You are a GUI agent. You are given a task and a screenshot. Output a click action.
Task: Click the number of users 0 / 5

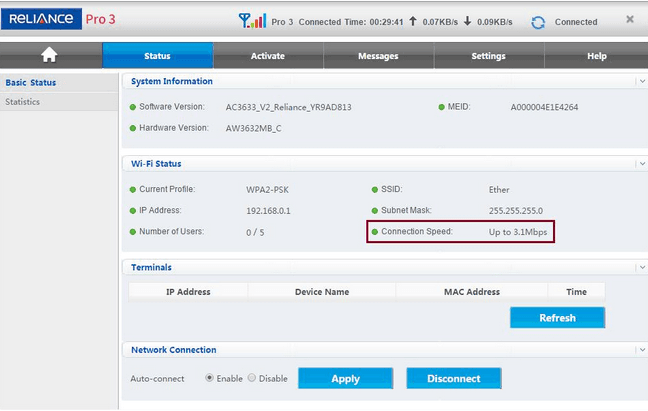pos(255,233)
